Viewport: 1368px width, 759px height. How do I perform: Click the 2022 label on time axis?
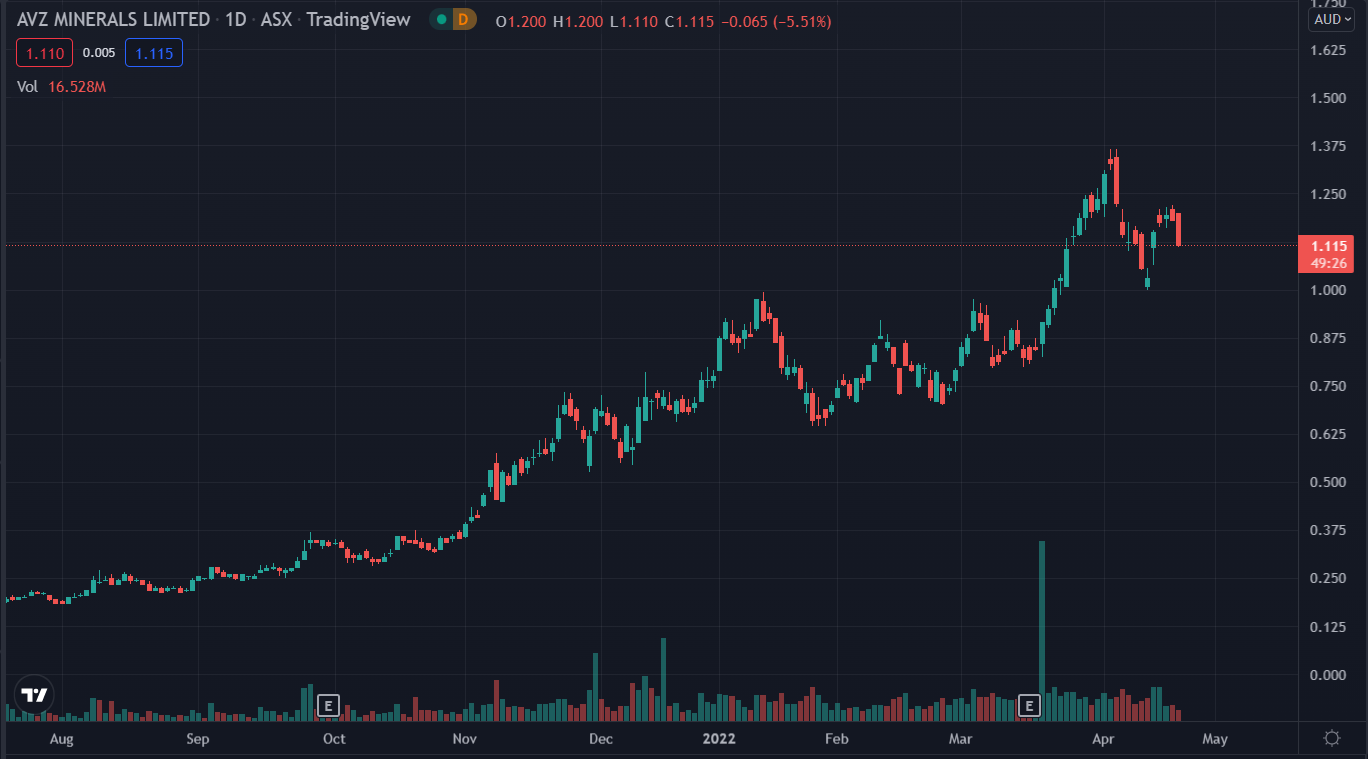pos(719,739)
